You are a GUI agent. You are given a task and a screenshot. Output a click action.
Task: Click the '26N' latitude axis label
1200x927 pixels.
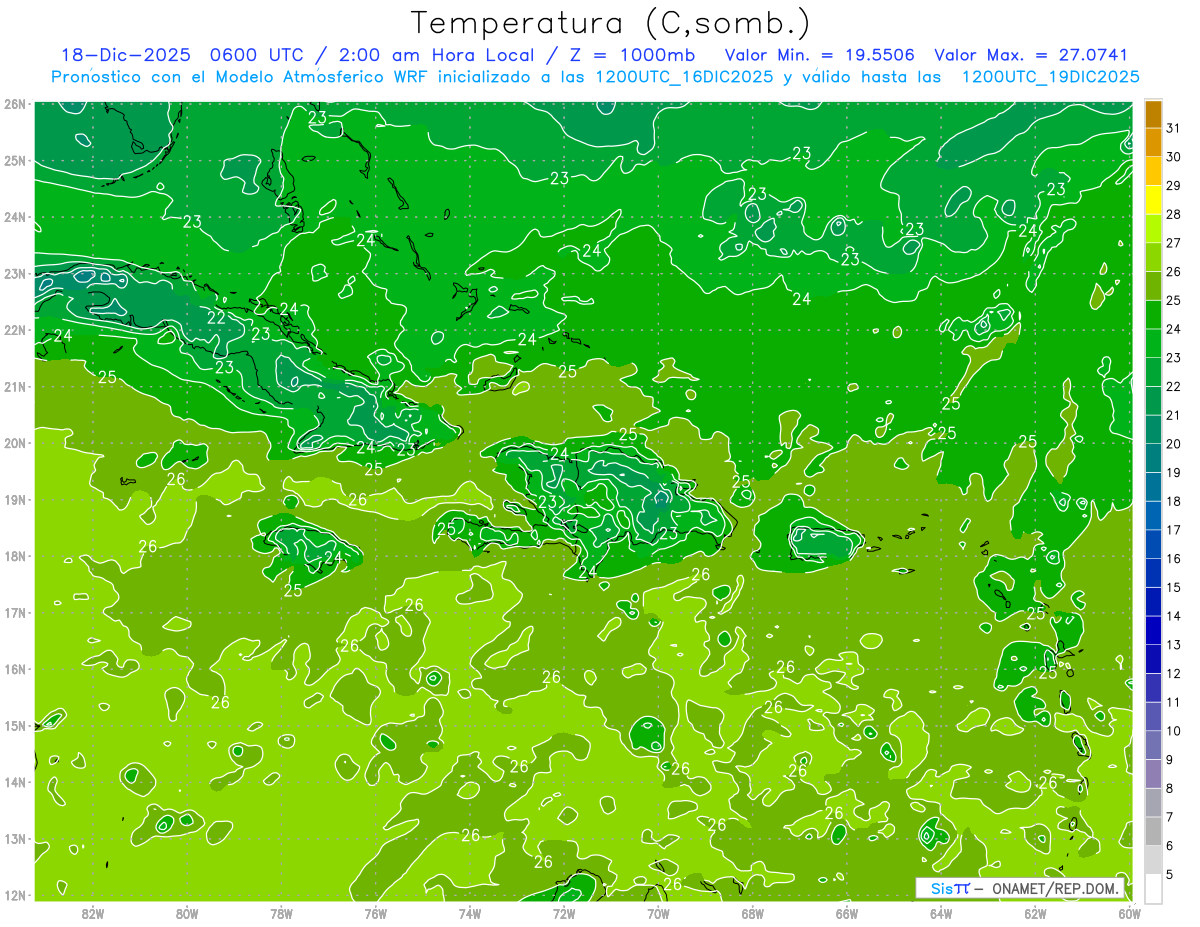[15, 104]
